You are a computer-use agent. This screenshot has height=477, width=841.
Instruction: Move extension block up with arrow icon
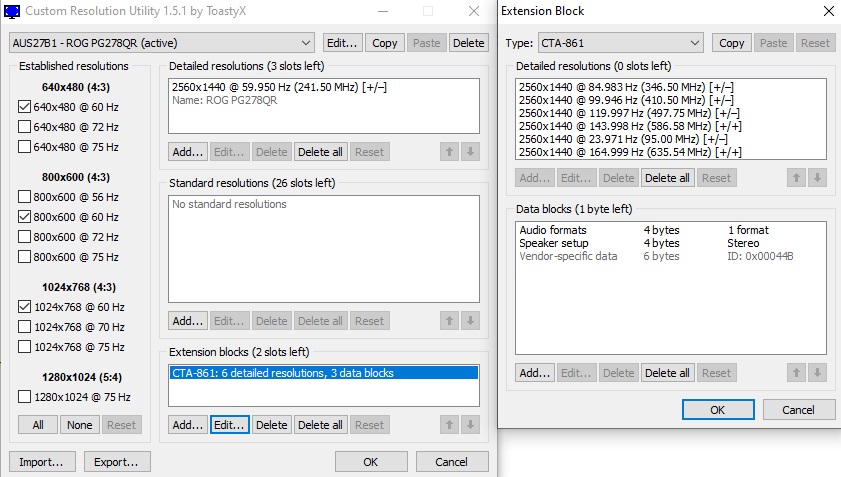(x=448, y=425)
